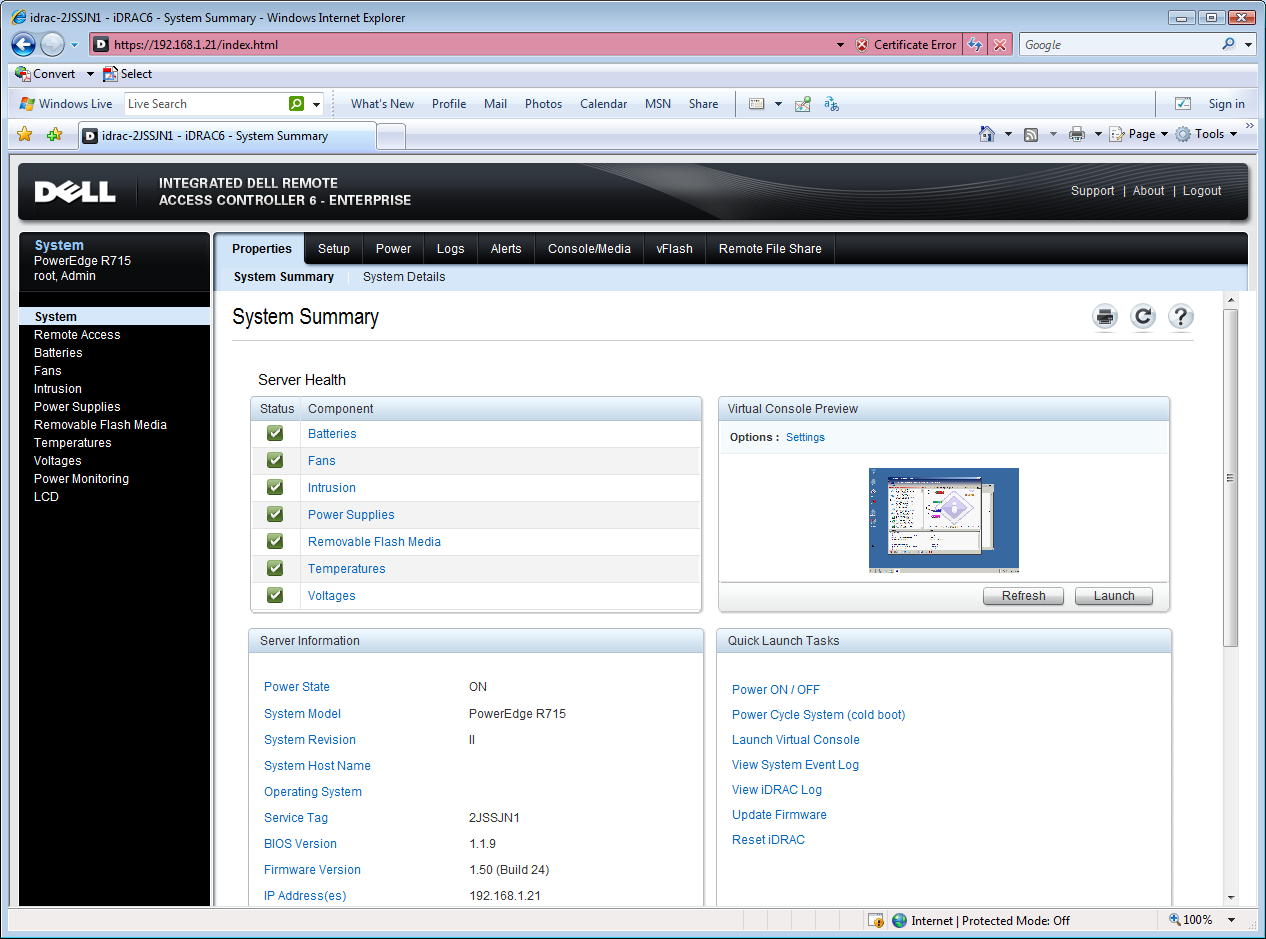The image size is (1266, 939).
Task: Open the Console/Media tab
Action: pos(589,249)
